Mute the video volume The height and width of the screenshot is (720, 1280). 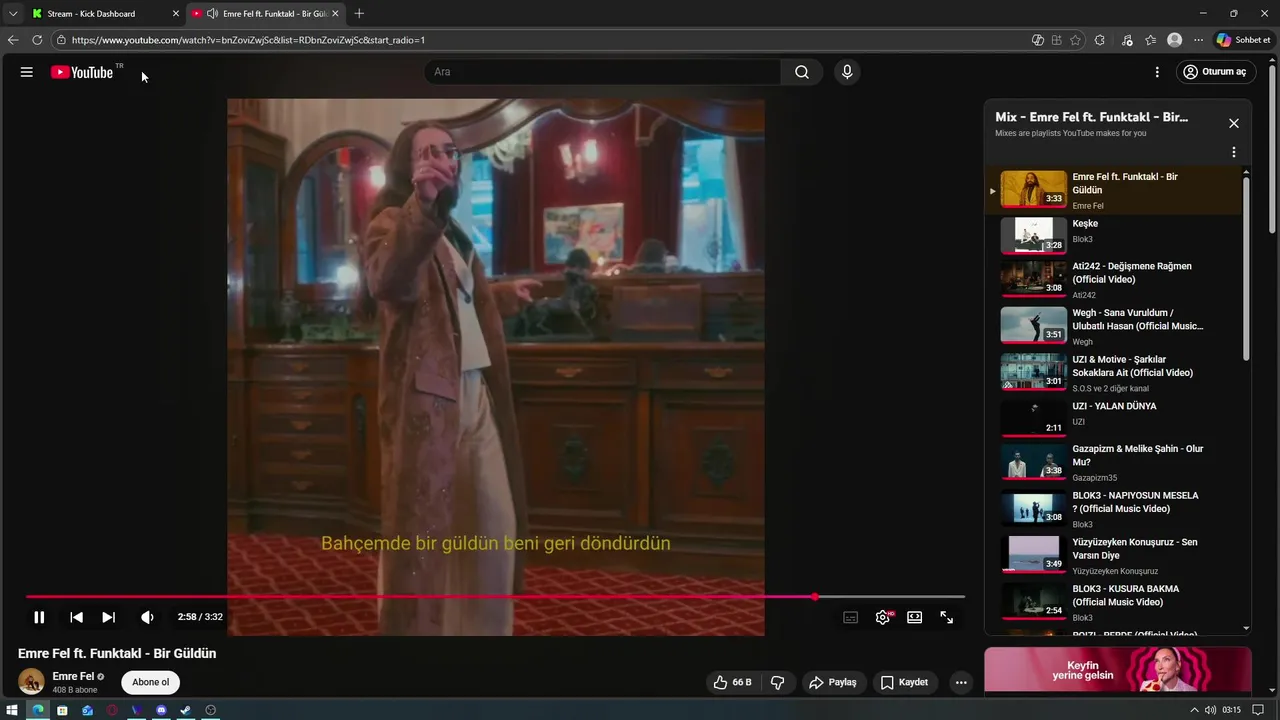tap(147, 617)
